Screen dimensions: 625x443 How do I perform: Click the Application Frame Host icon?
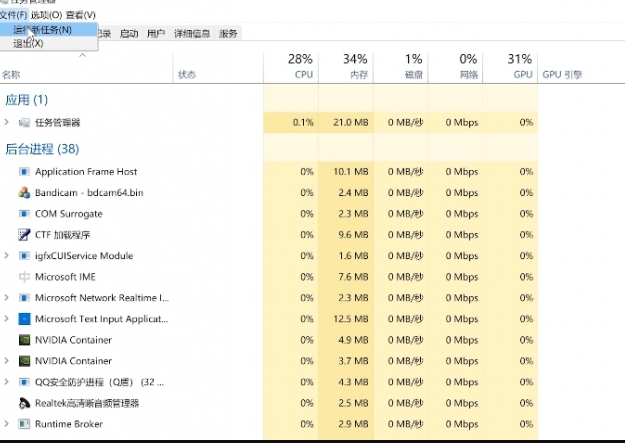coord(25,172)
